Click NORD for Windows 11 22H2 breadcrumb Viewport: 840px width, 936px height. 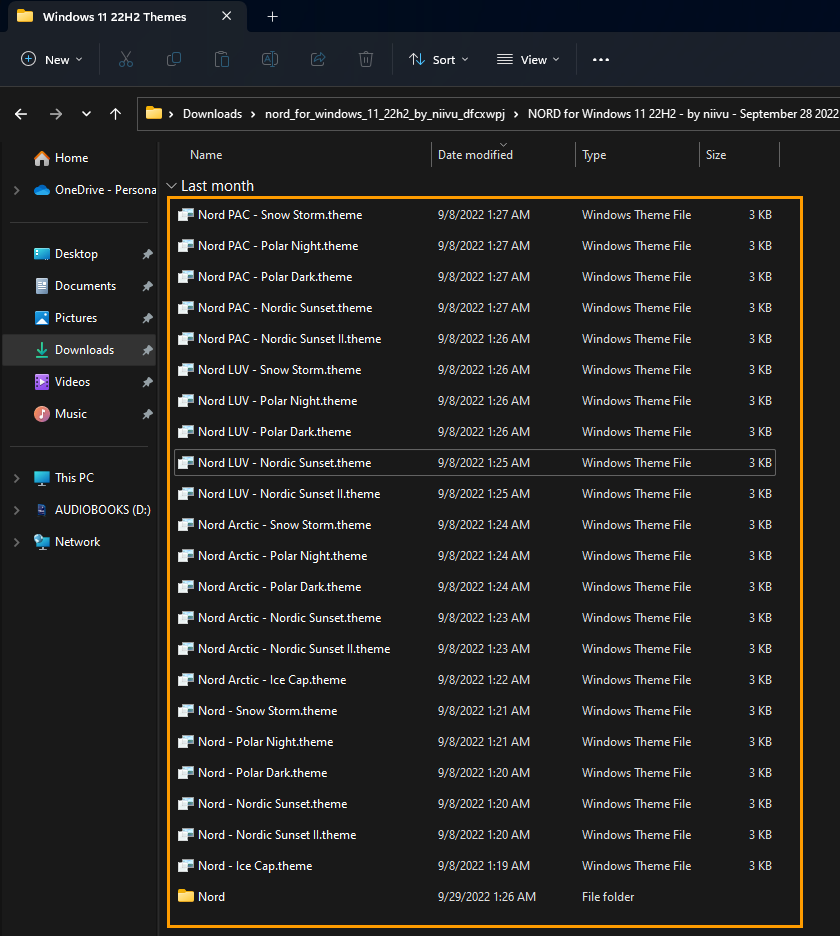tap(683, 114)
